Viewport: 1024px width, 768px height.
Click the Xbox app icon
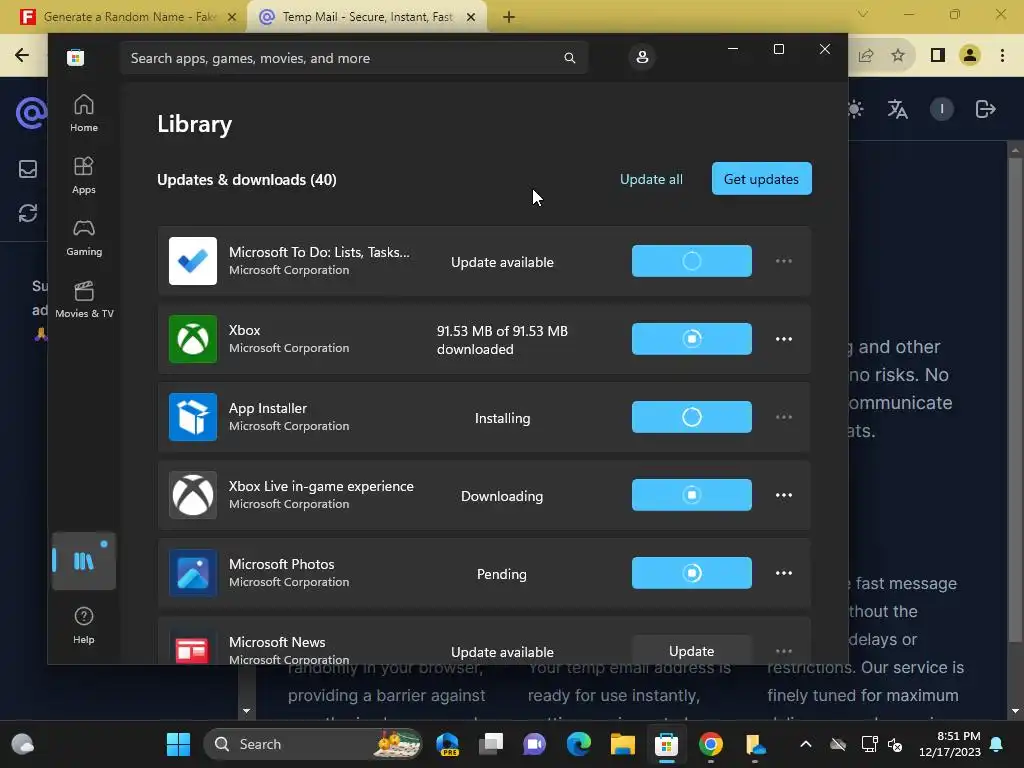[x=193, y=339]
